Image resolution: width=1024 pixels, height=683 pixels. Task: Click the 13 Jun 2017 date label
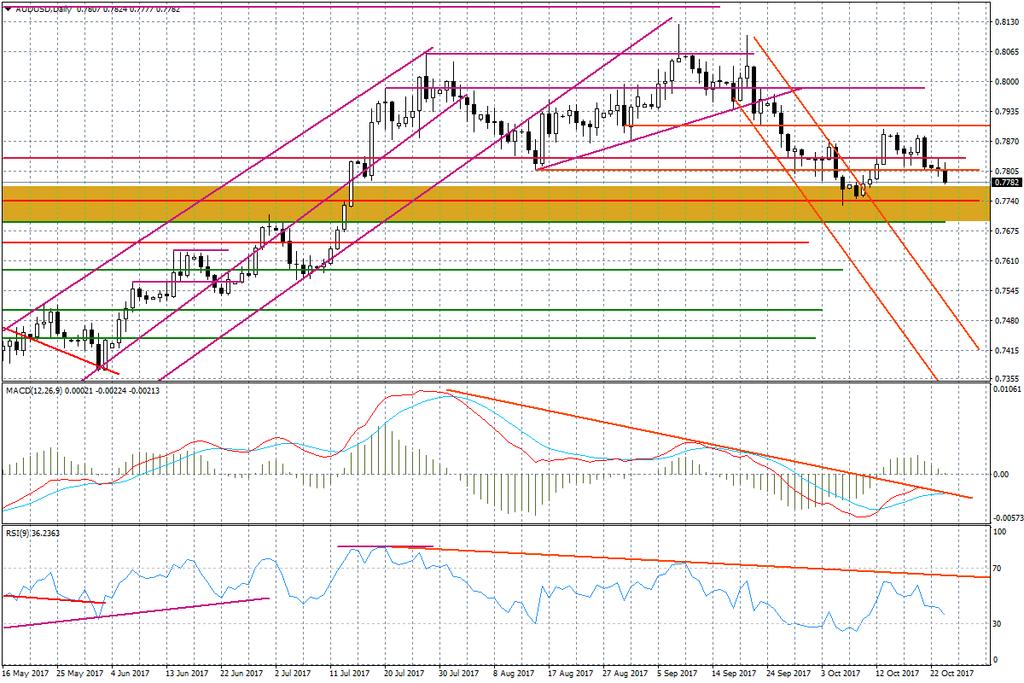tap(186, 673)
